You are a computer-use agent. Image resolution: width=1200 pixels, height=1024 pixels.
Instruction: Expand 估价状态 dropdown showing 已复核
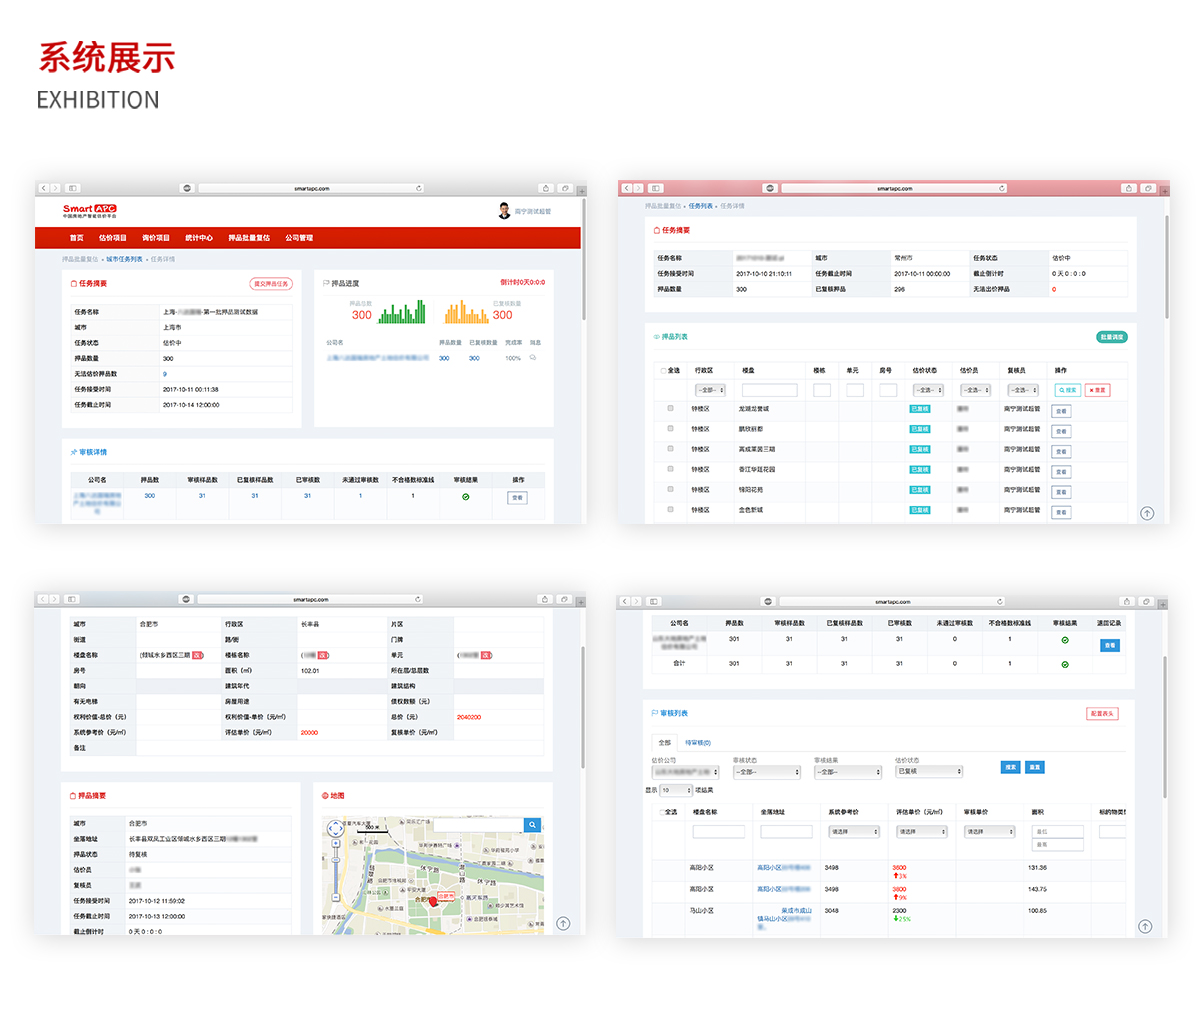coord(929,772)
